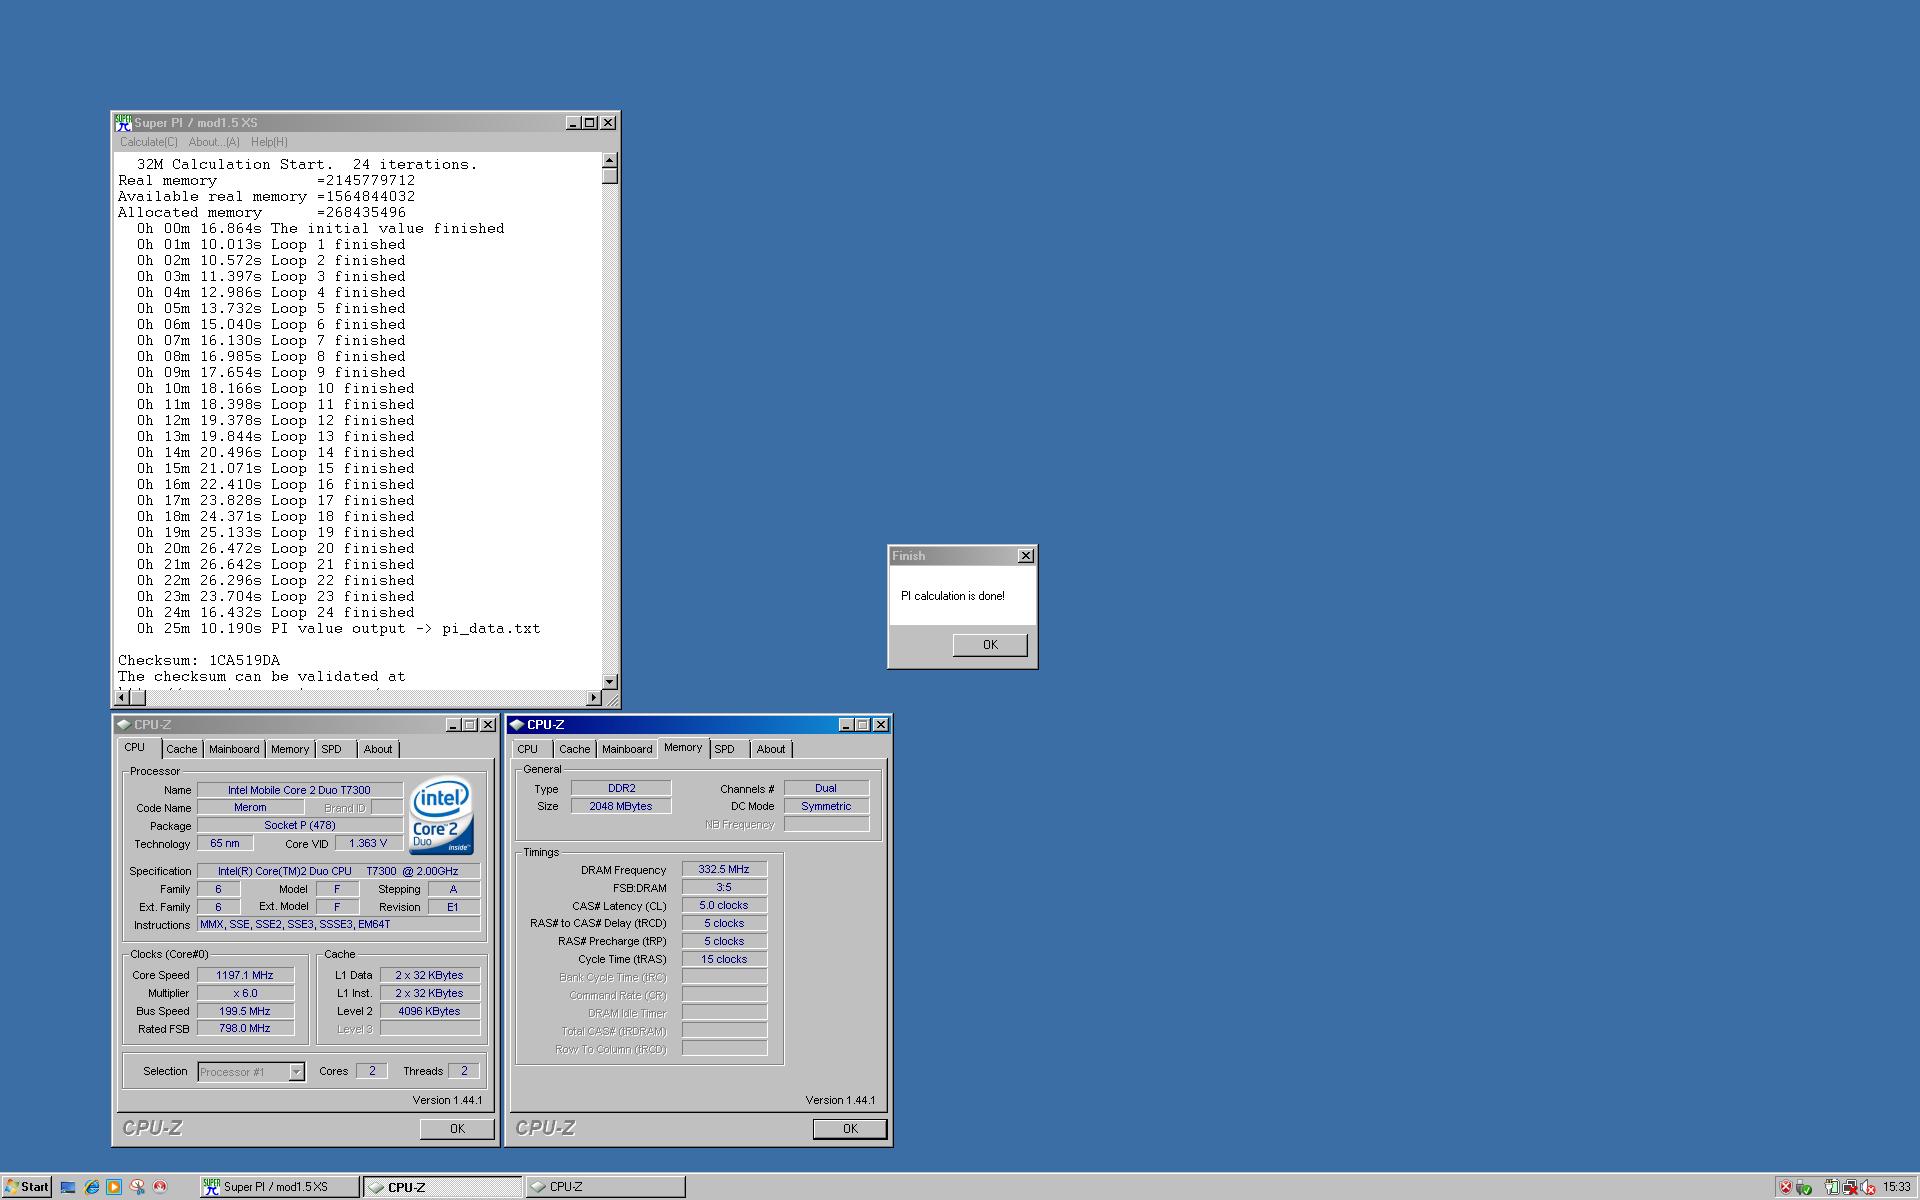Screen dimensions: 1920x1200
Task: Click Core VID value 1.363 V
Action: pyautogui.click(x=367, y=843)
